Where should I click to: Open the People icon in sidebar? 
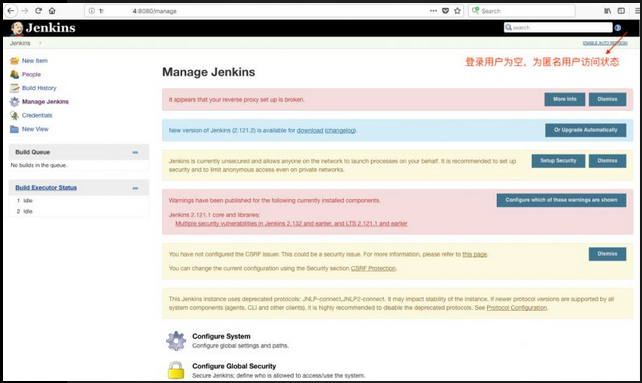[14, 74]
